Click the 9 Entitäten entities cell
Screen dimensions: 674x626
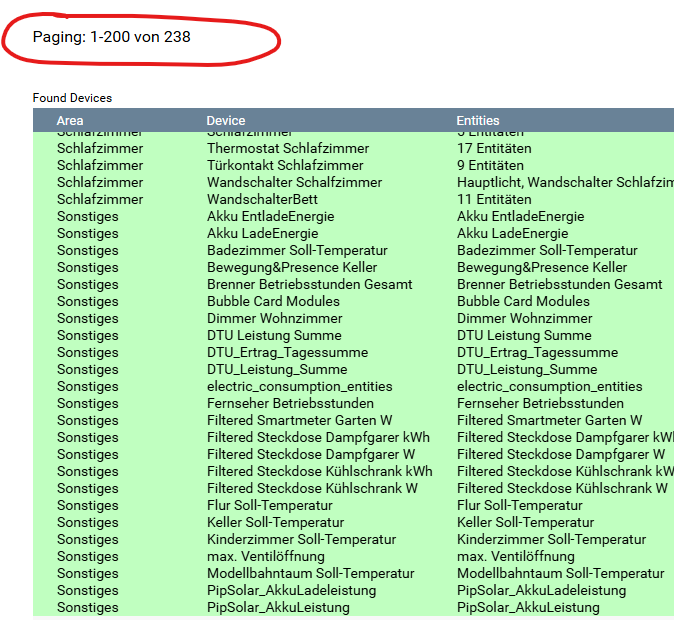tap(490, 165)
